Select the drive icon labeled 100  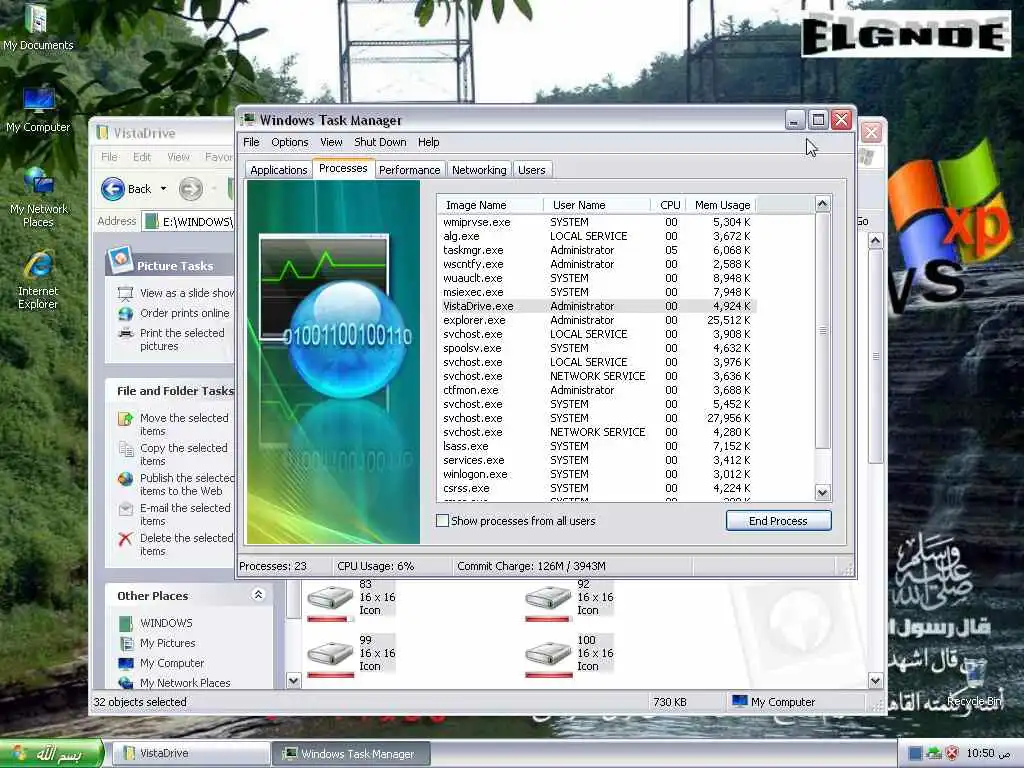click(x=549, y=656)
